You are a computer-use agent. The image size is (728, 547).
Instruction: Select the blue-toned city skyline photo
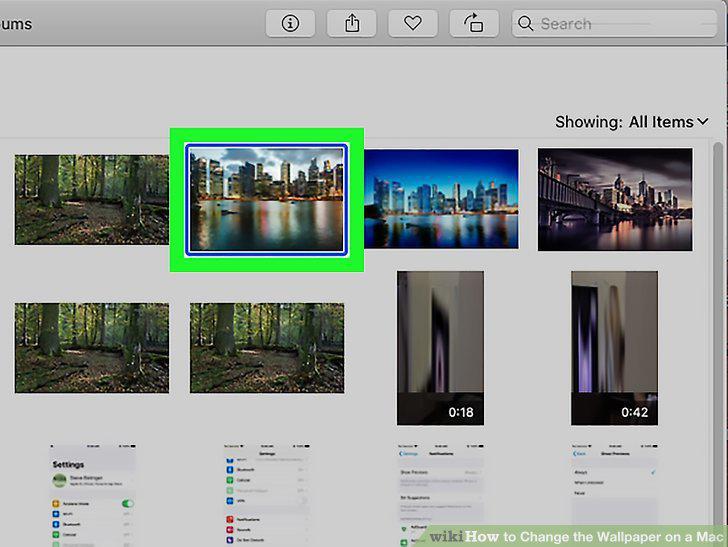click(442, 199)
